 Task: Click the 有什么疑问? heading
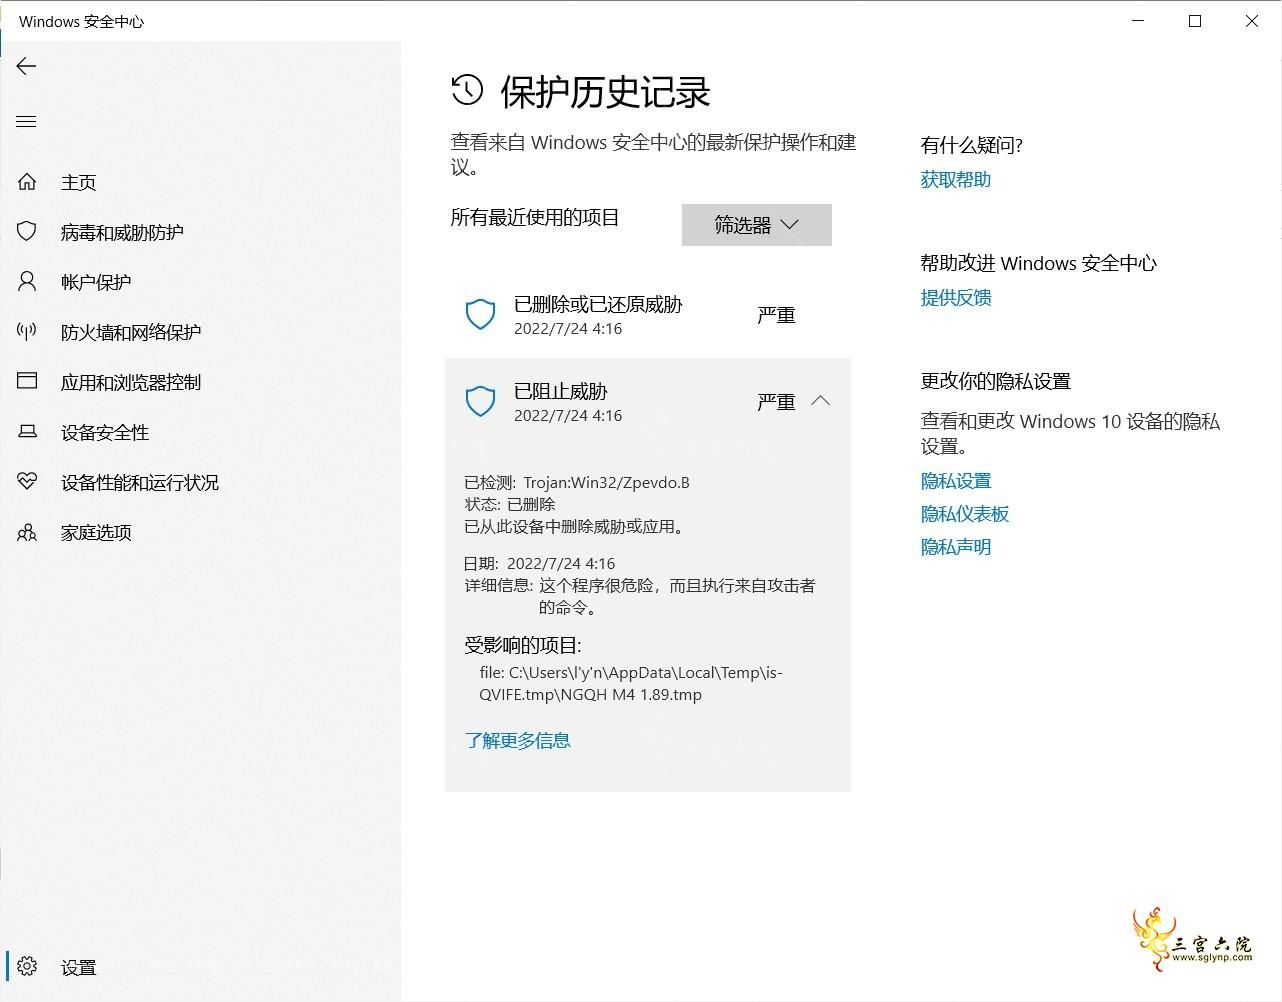click(x=972, y=145)
